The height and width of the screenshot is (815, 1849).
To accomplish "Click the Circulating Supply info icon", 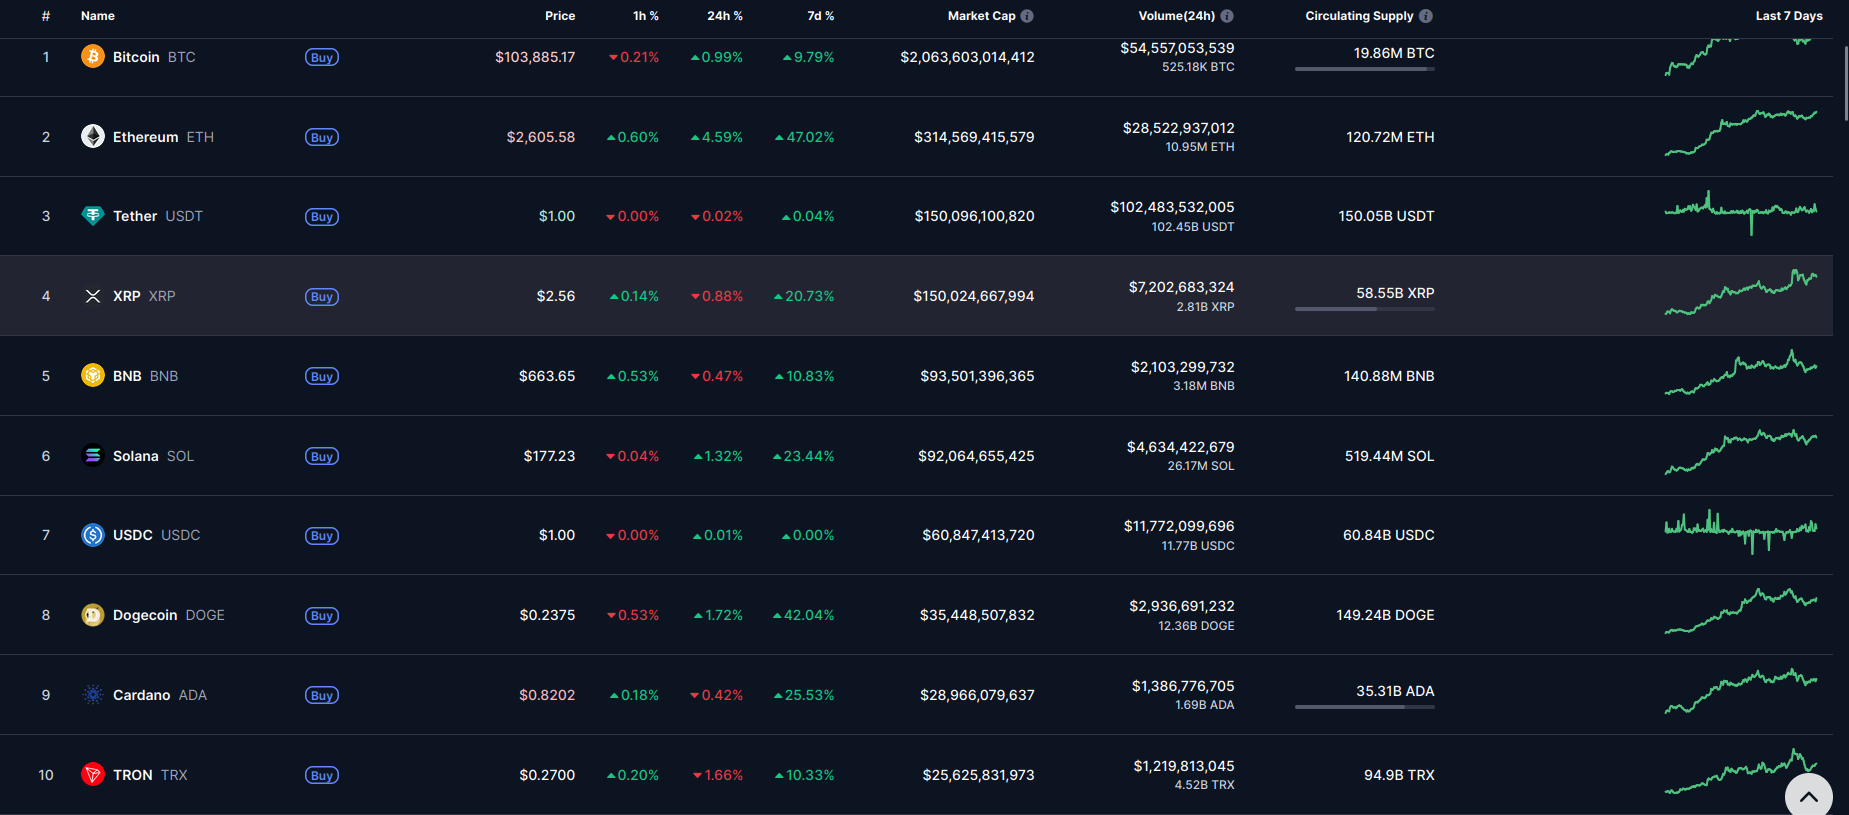I will (1426, 16).
